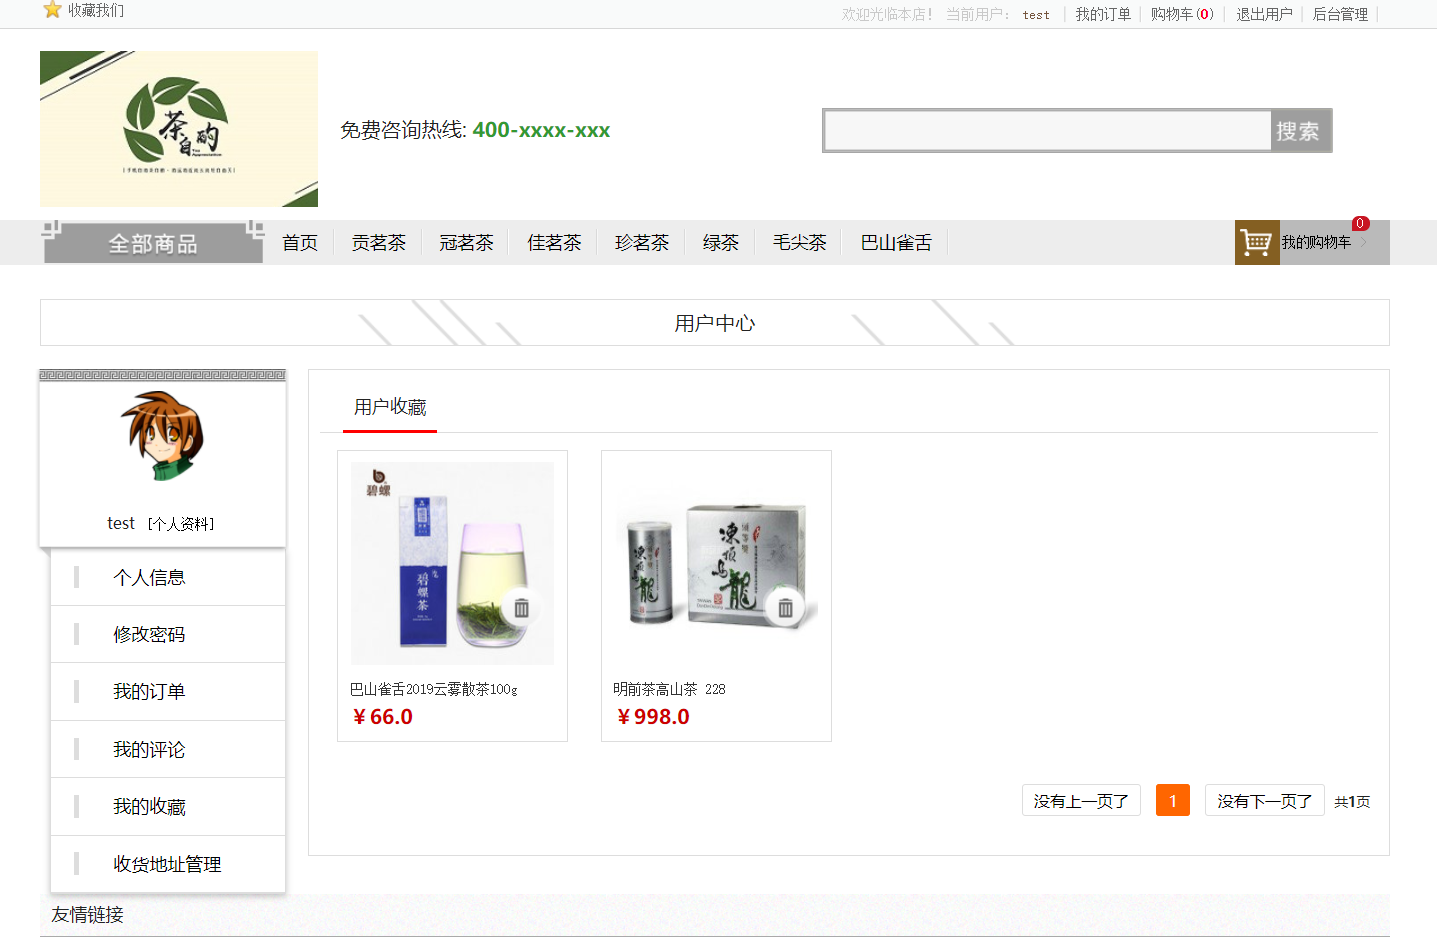Click the 用户中心 heading
The image size is (1437, 938).
pyautogui.click(x=714, y=323)
